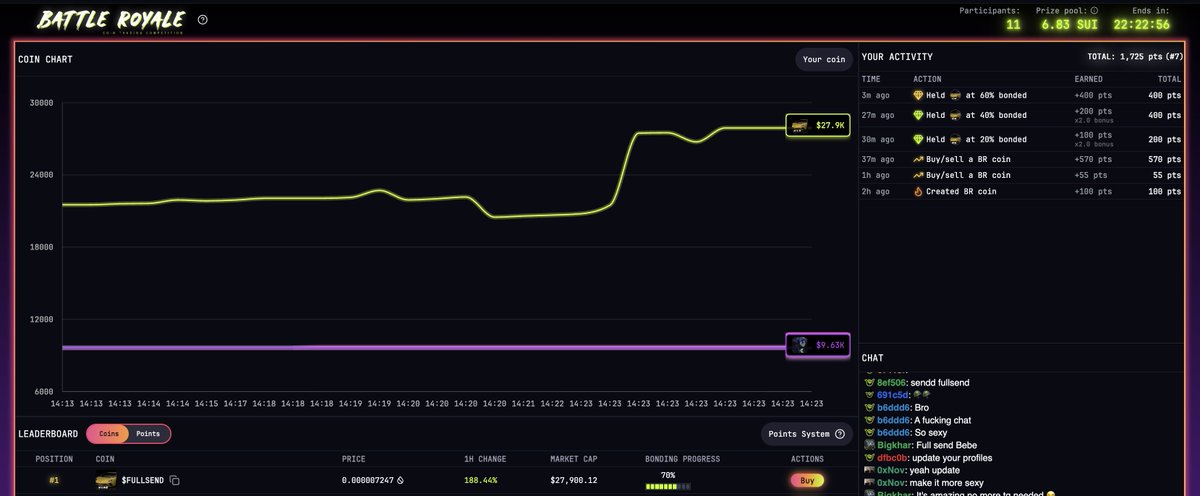Click the 'update your profiles' chat message
The height and width of the screenshot is (496, 1200).
click(953, 457)
